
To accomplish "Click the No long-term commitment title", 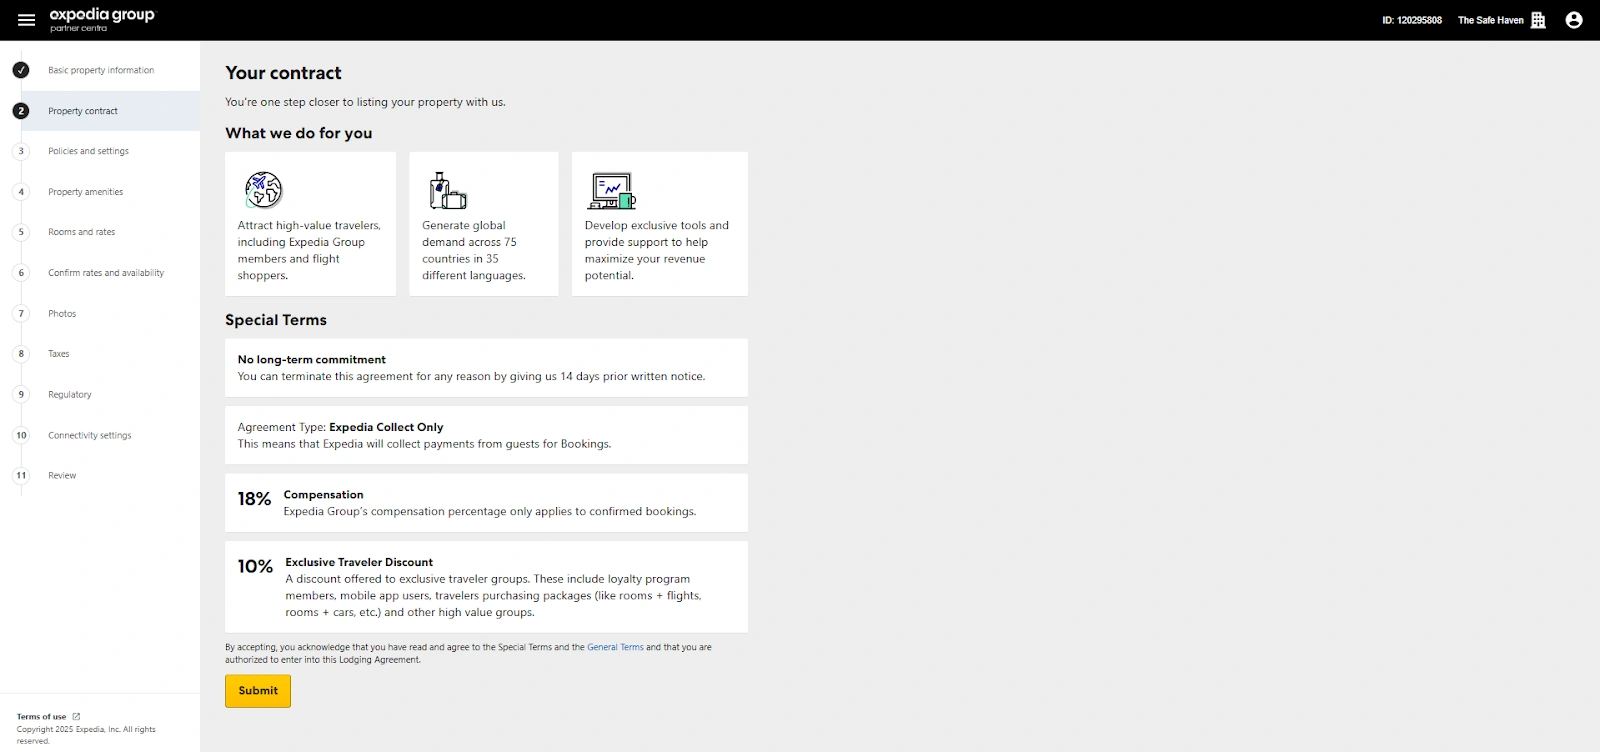I will pyautogui.click(x=311, y=359).
